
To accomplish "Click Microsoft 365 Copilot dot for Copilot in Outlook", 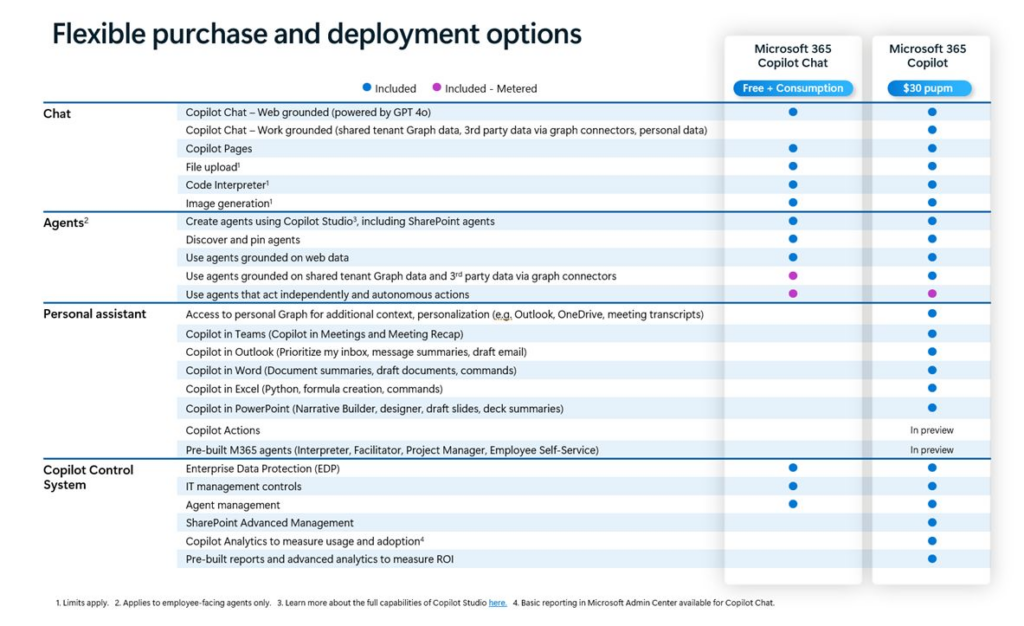I will tap(932, 352).
